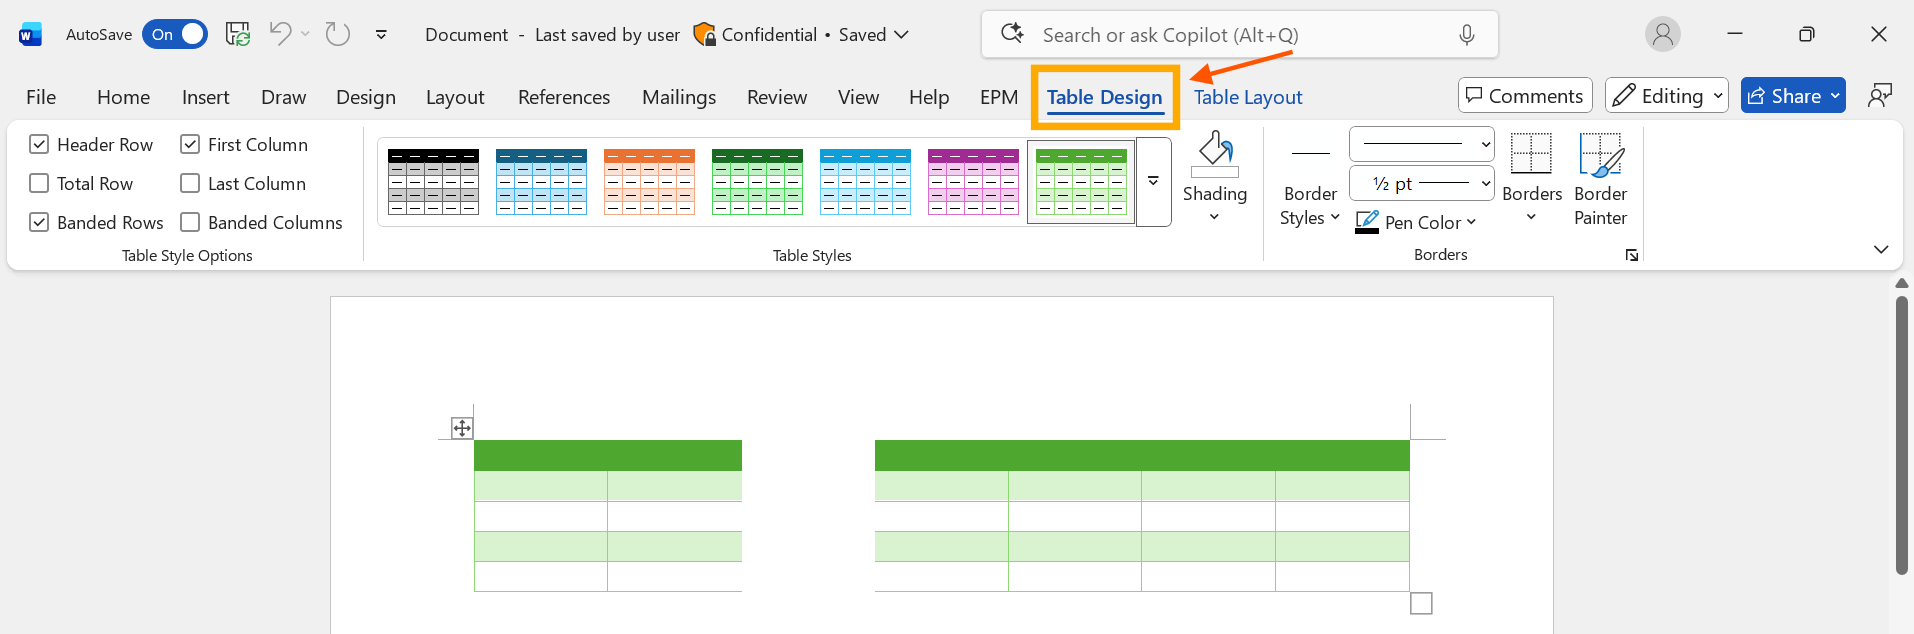The height and width of the screenshot is (634, 1914).
Task: Toggle the AutoSave switch
Action: [175, 34]
